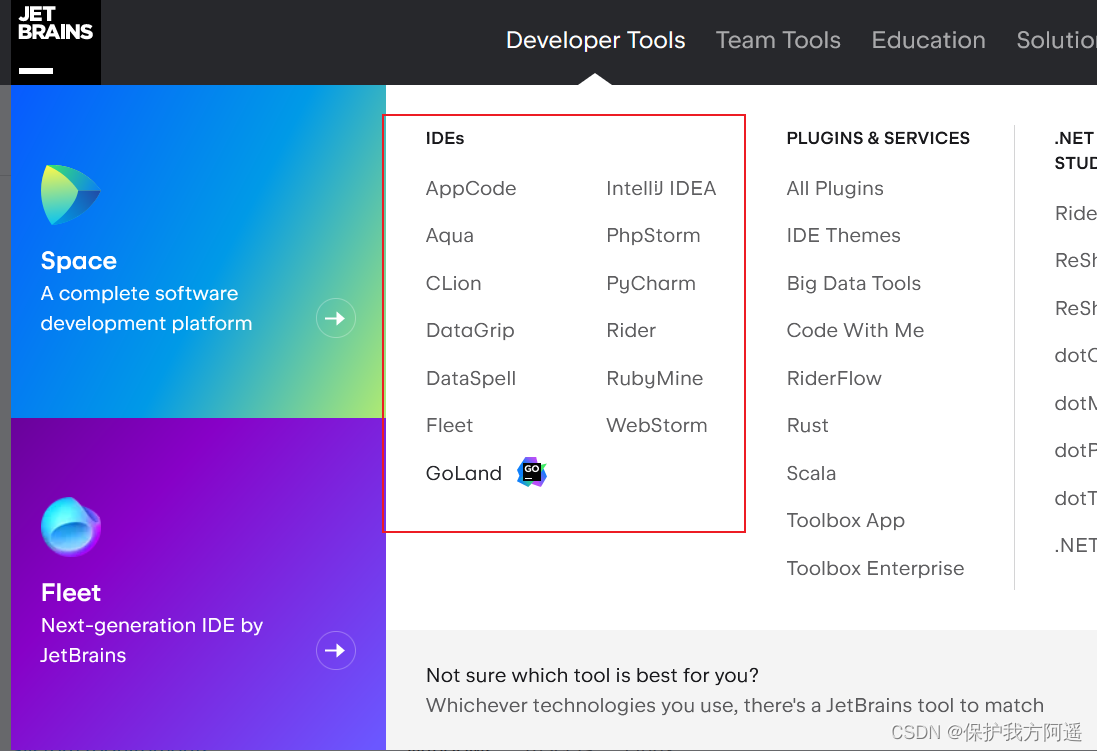Click the Big Data Tools link
The image size is (1097, 751).
[x=854, y=283]
